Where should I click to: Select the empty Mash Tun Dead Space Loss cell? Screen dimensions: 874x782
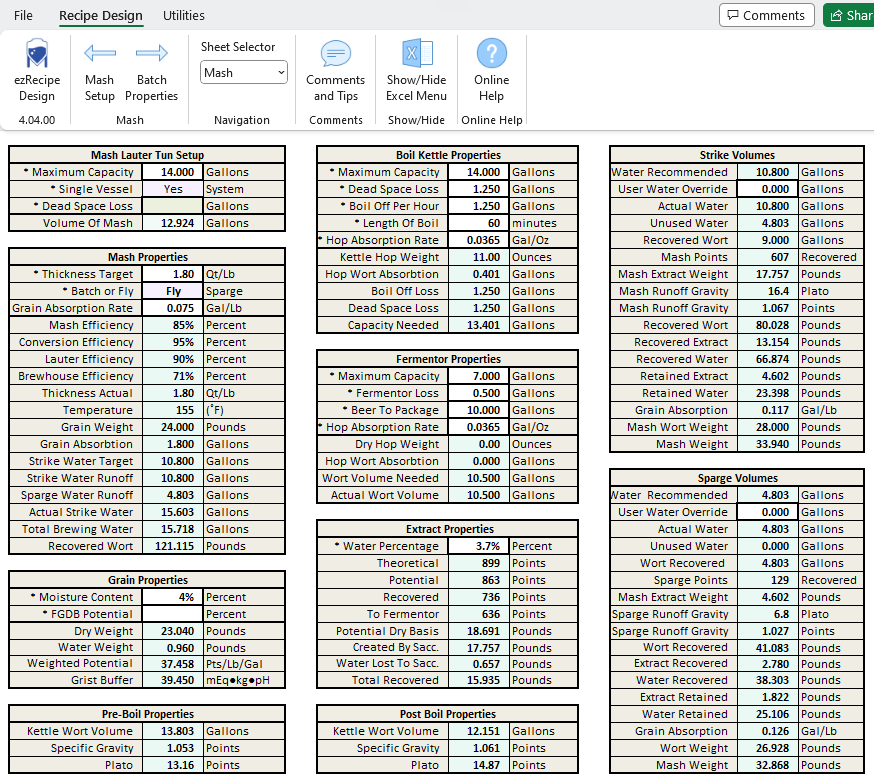pos(172,206)
